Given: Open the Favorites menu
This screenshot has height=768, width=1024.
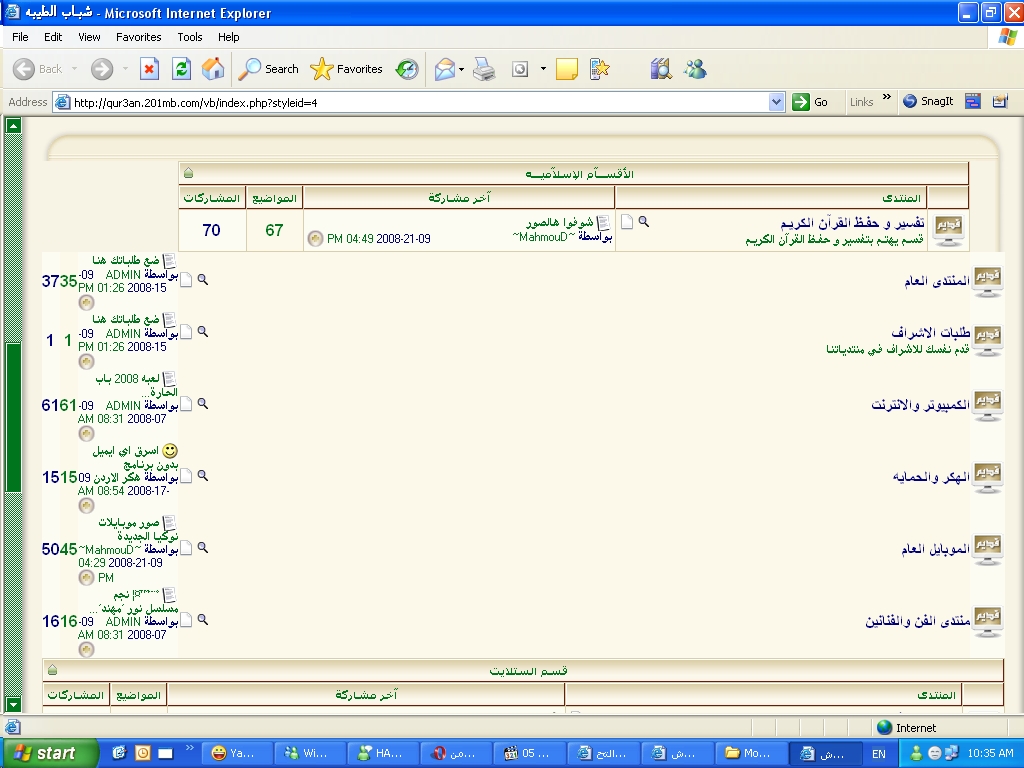Looking at the screenshot, I should (x=138, y=37).
